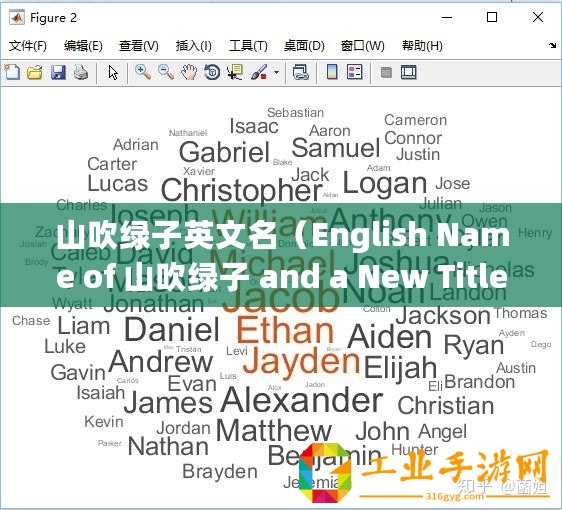
Task: Enable the Rotate 3D tool
Action: (212, 72)
